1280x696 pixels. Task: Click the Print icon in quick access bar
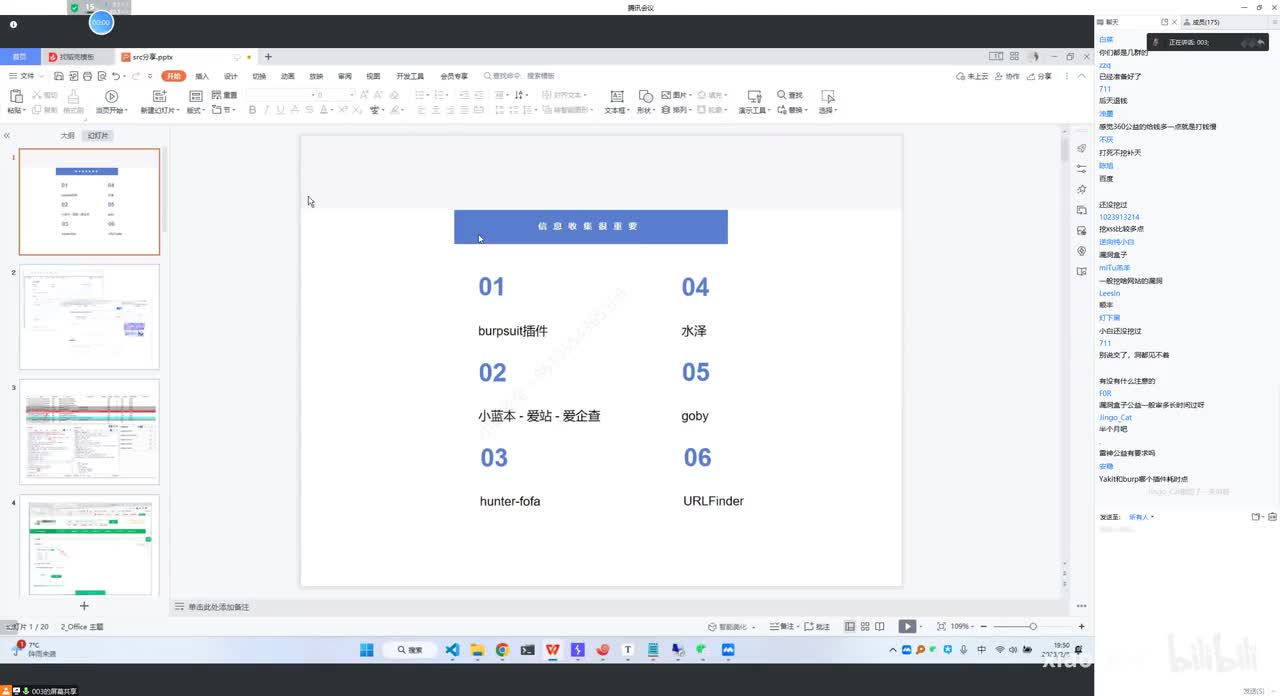[87, 76]
